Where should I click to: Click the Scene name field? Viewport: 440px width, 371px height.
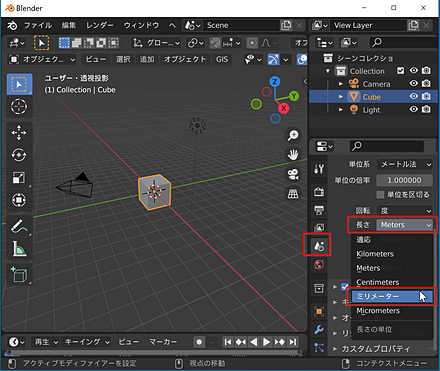[242, 25]
